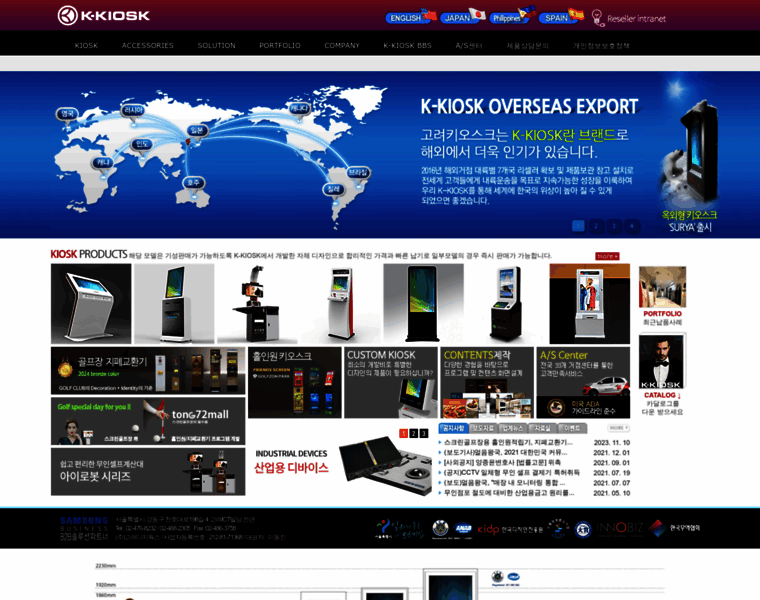Select industrial devices page 1

click(403, 433)
